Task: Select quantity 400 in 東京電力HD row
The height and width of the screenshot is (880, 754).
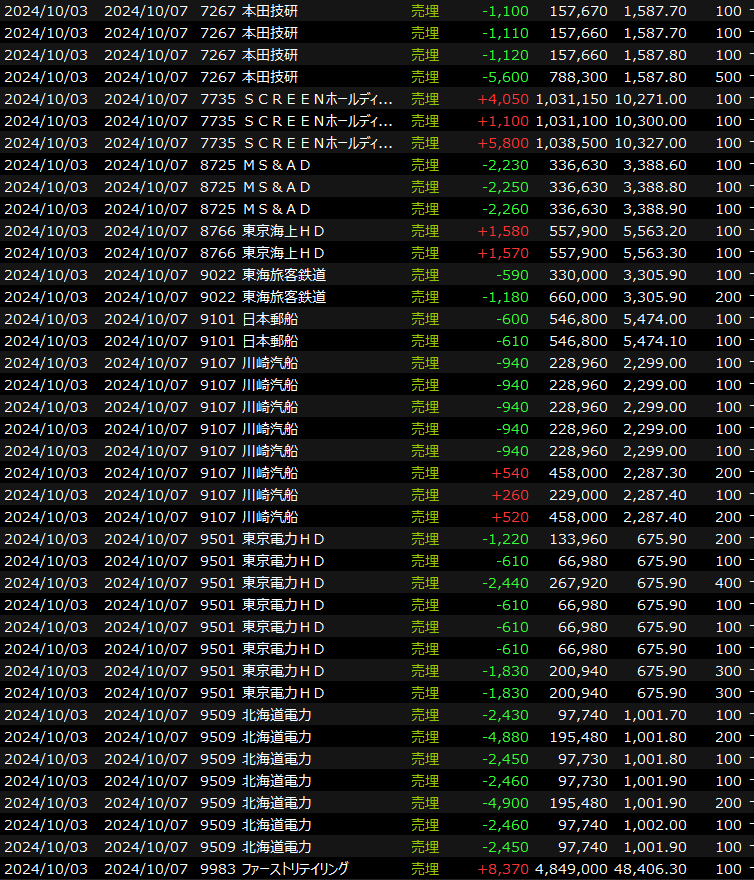Action: 729,583
